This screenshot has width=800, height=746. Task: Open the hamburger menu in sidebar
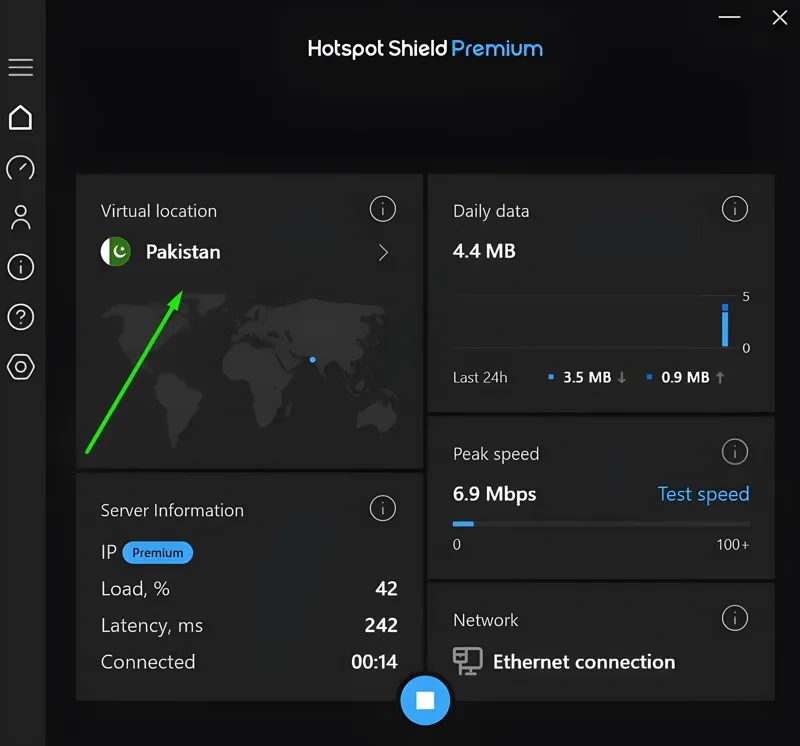pos(20,67)
